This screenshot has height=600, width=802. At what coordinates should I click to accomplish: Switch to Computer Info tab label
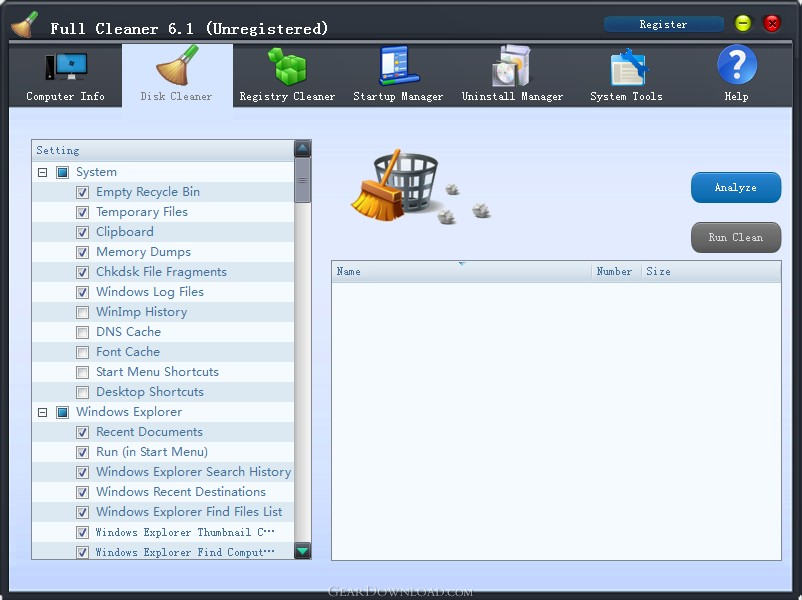point(65,96)
